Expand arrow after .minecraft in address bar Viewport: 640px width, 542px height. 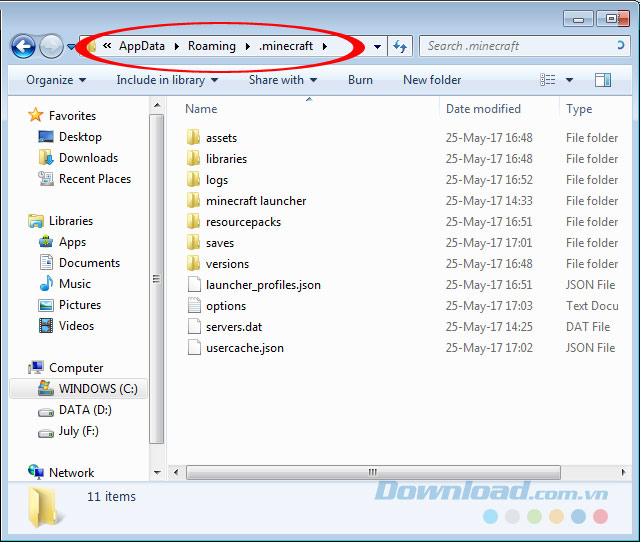pyautogui.click(x=325, y=47)
